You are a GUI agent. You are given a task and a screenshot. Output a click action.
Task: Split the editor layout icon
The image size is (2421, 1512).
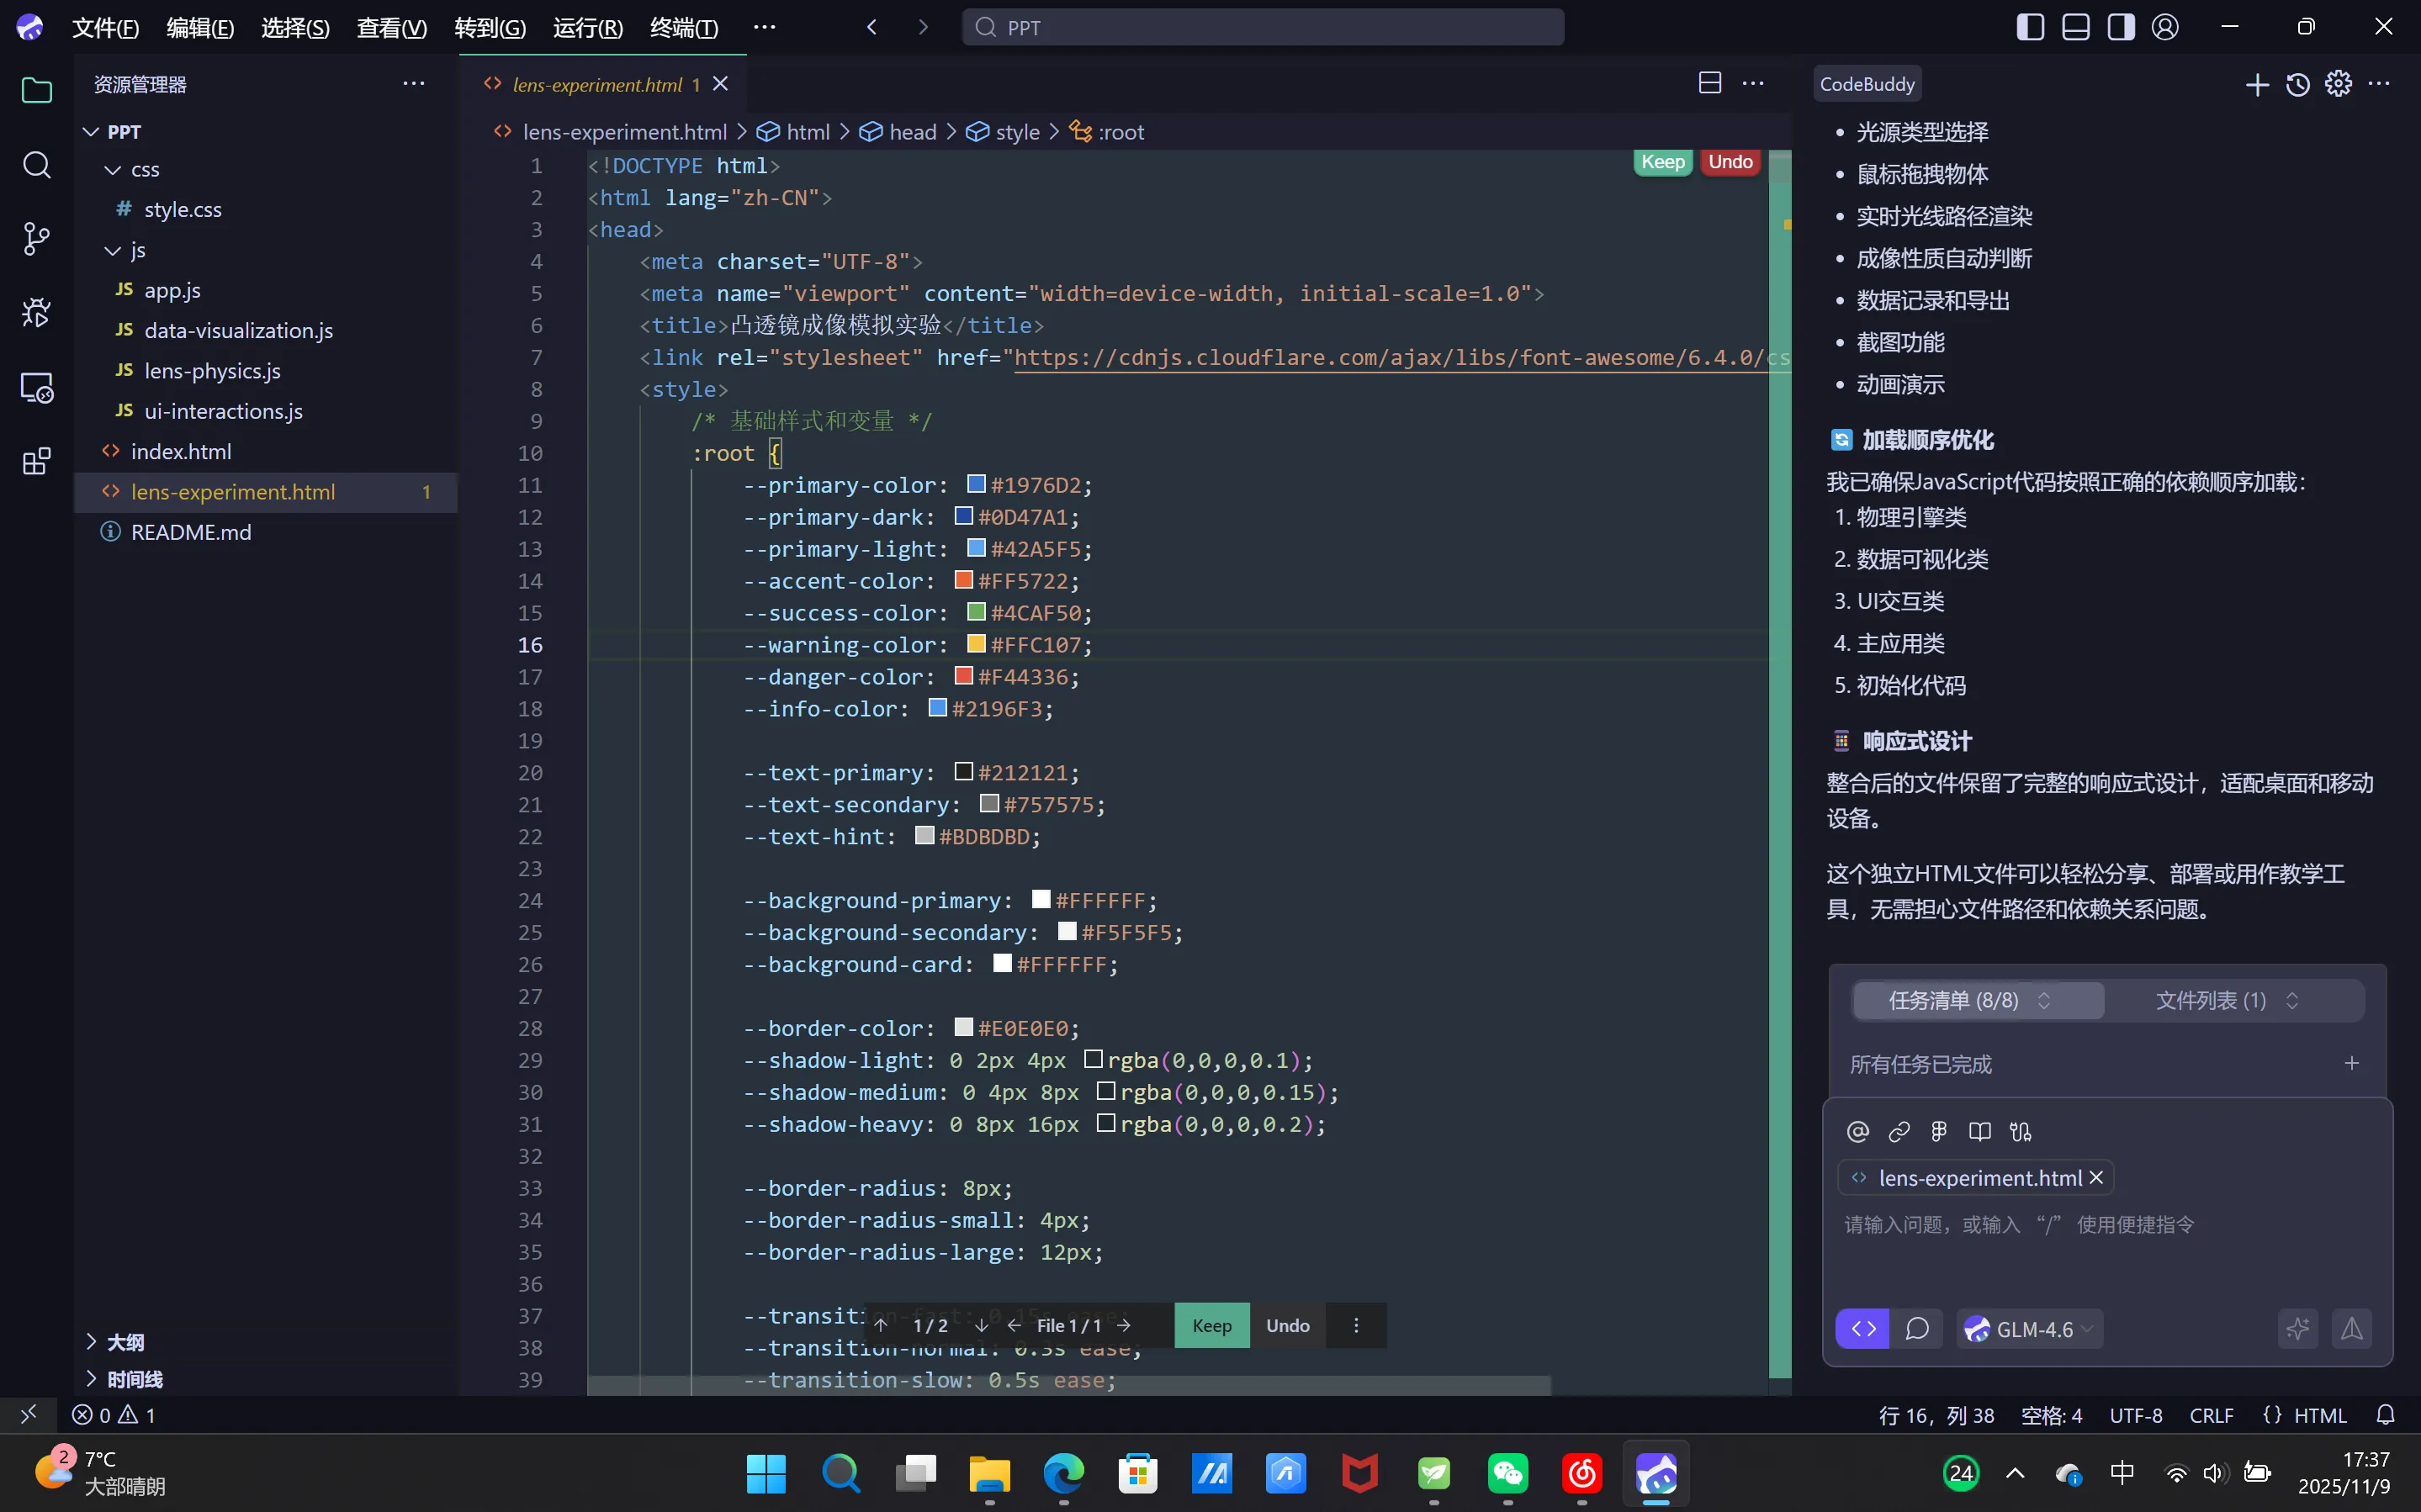pyautogui.click(x=1710, y=84)
